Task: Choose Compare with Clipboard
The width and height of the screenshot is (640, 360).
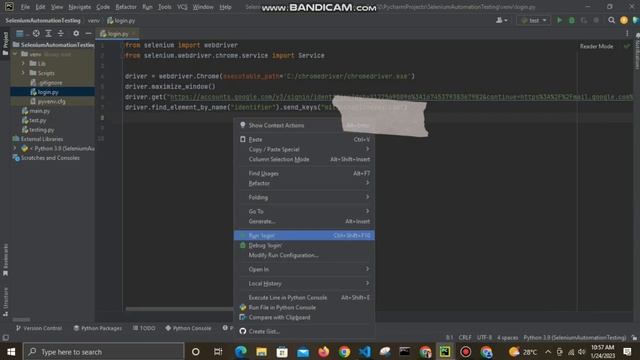Action: (x=304, y=317)
